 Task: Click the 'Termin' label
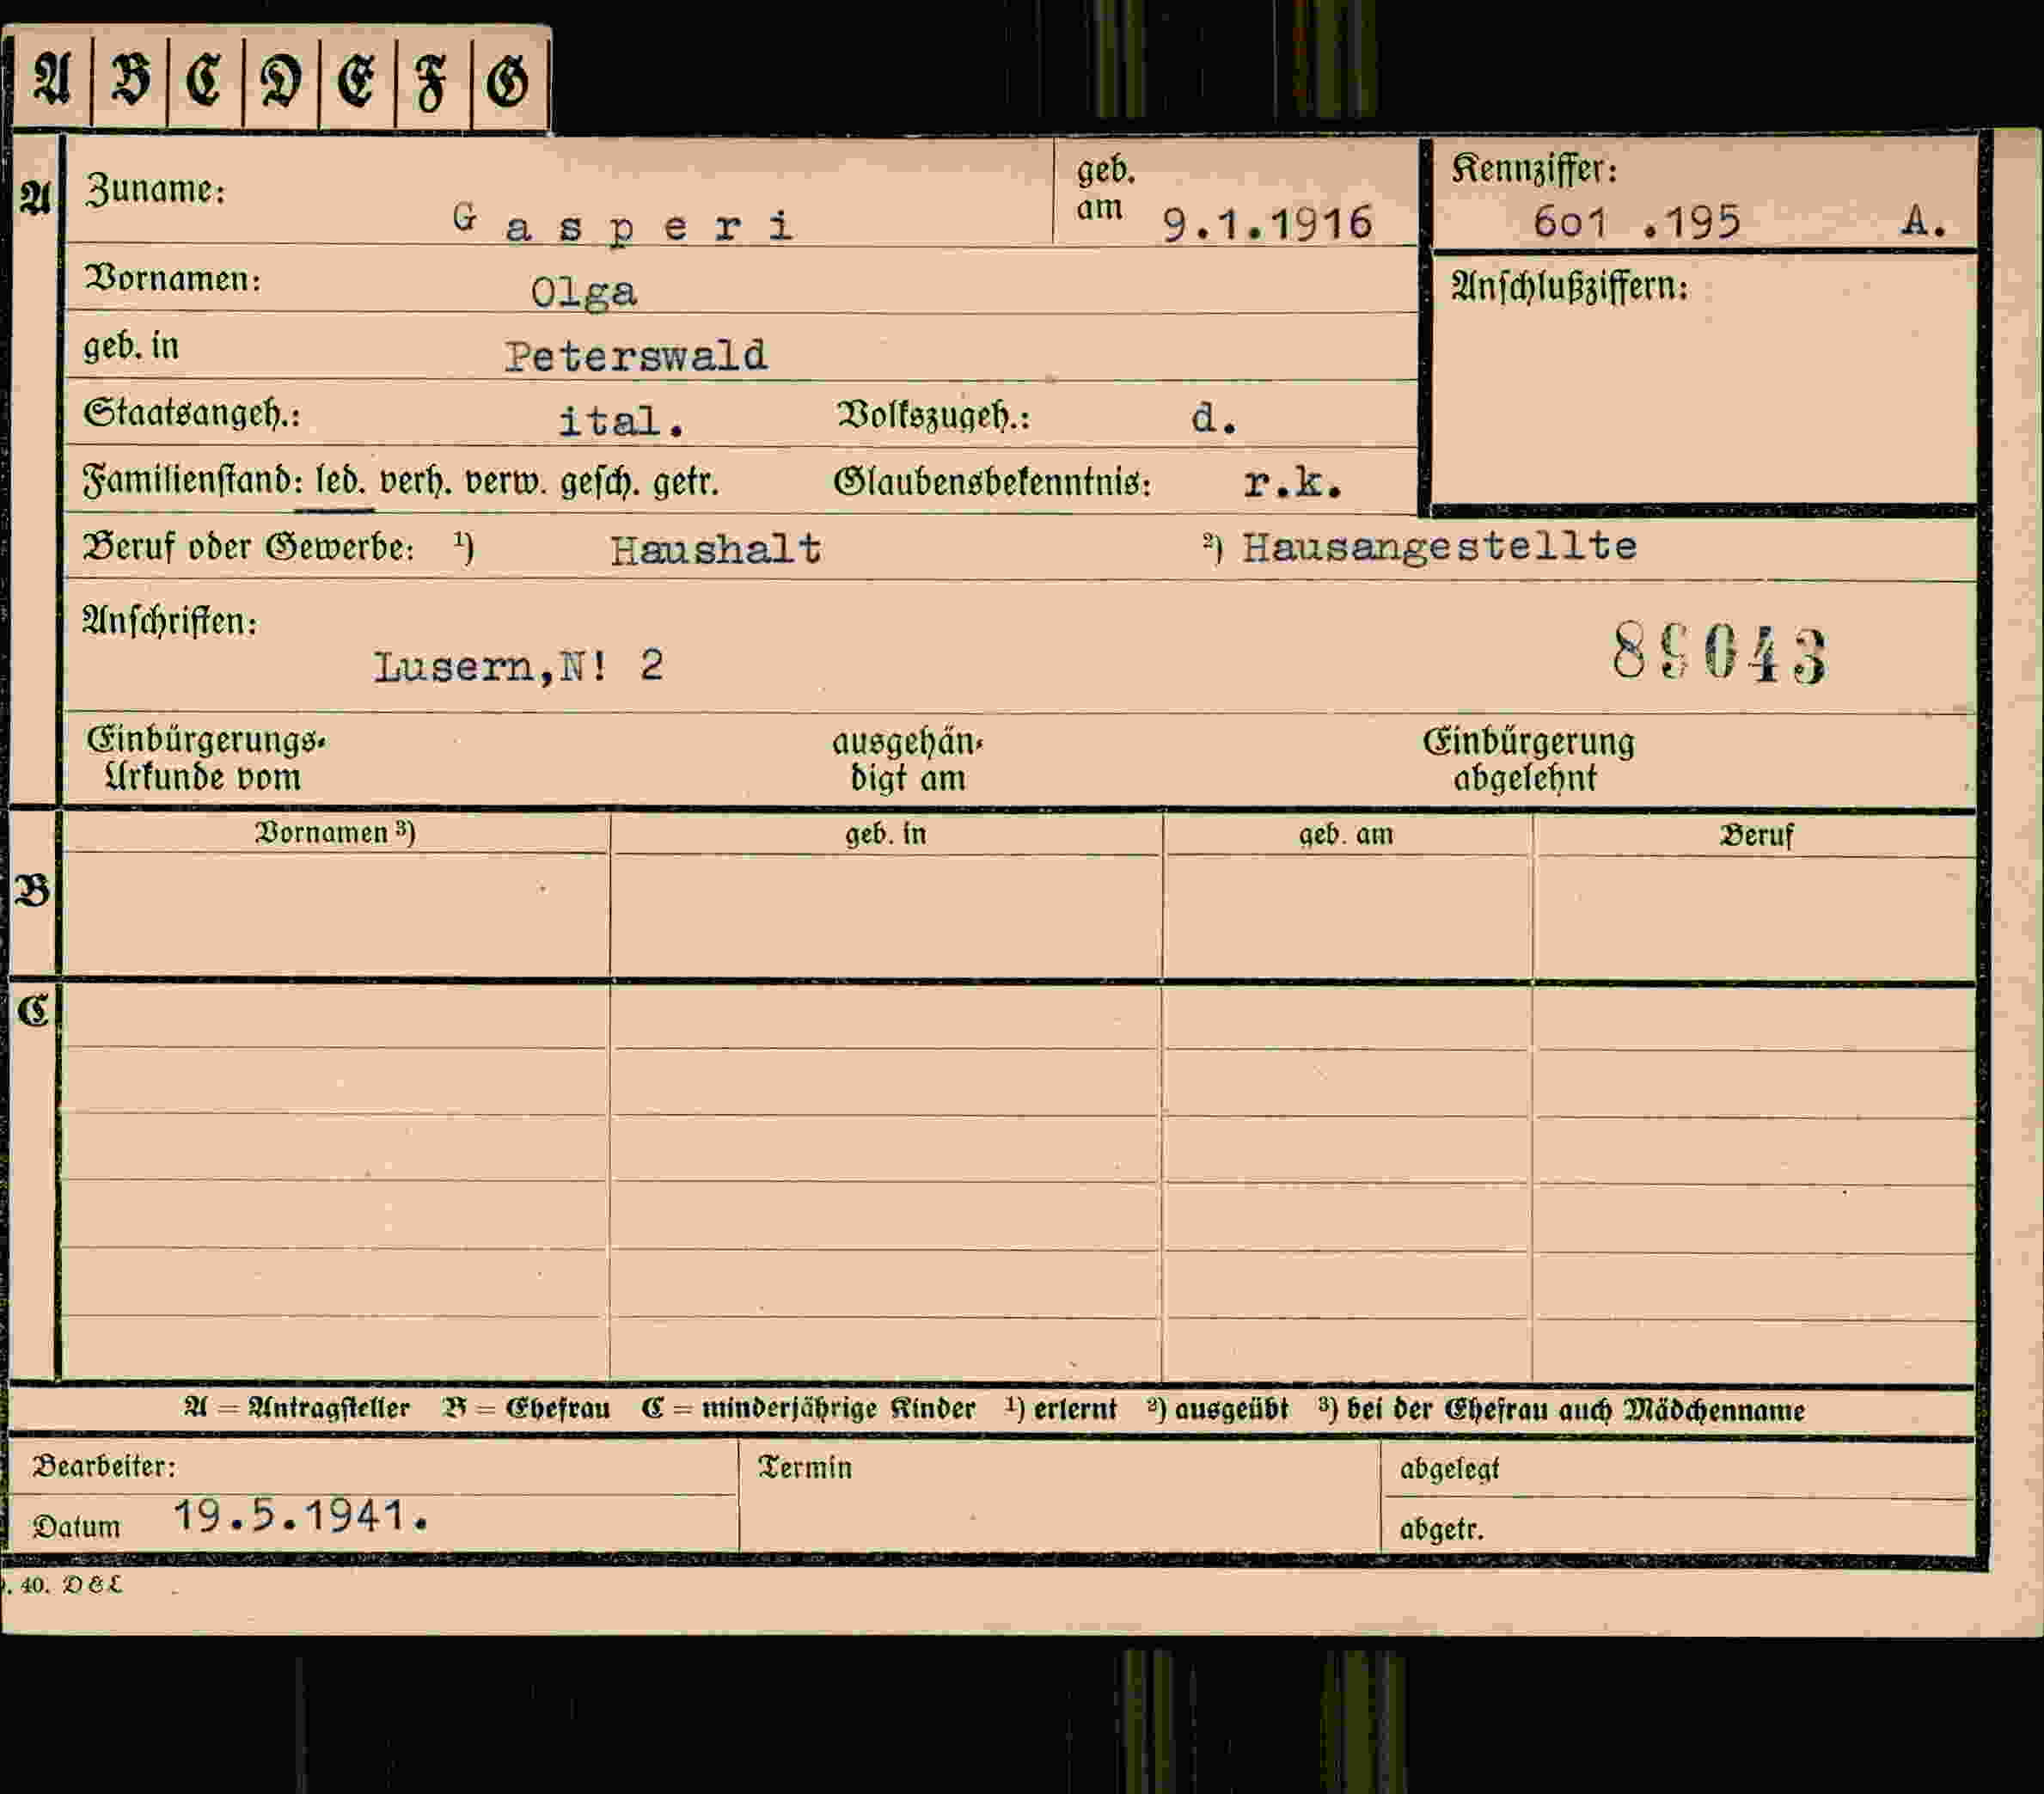(805, 1468)
